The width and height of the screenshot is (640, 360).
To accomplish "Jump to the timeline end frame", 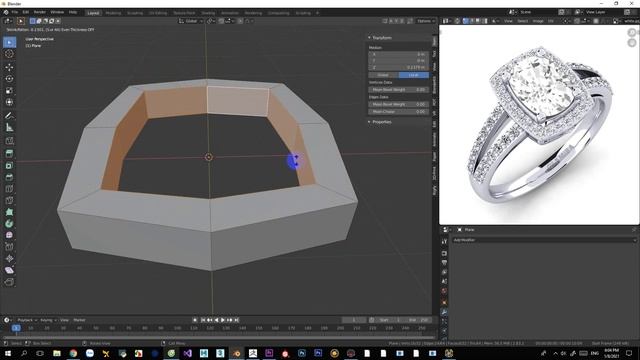I will click(x=236, y=320).
